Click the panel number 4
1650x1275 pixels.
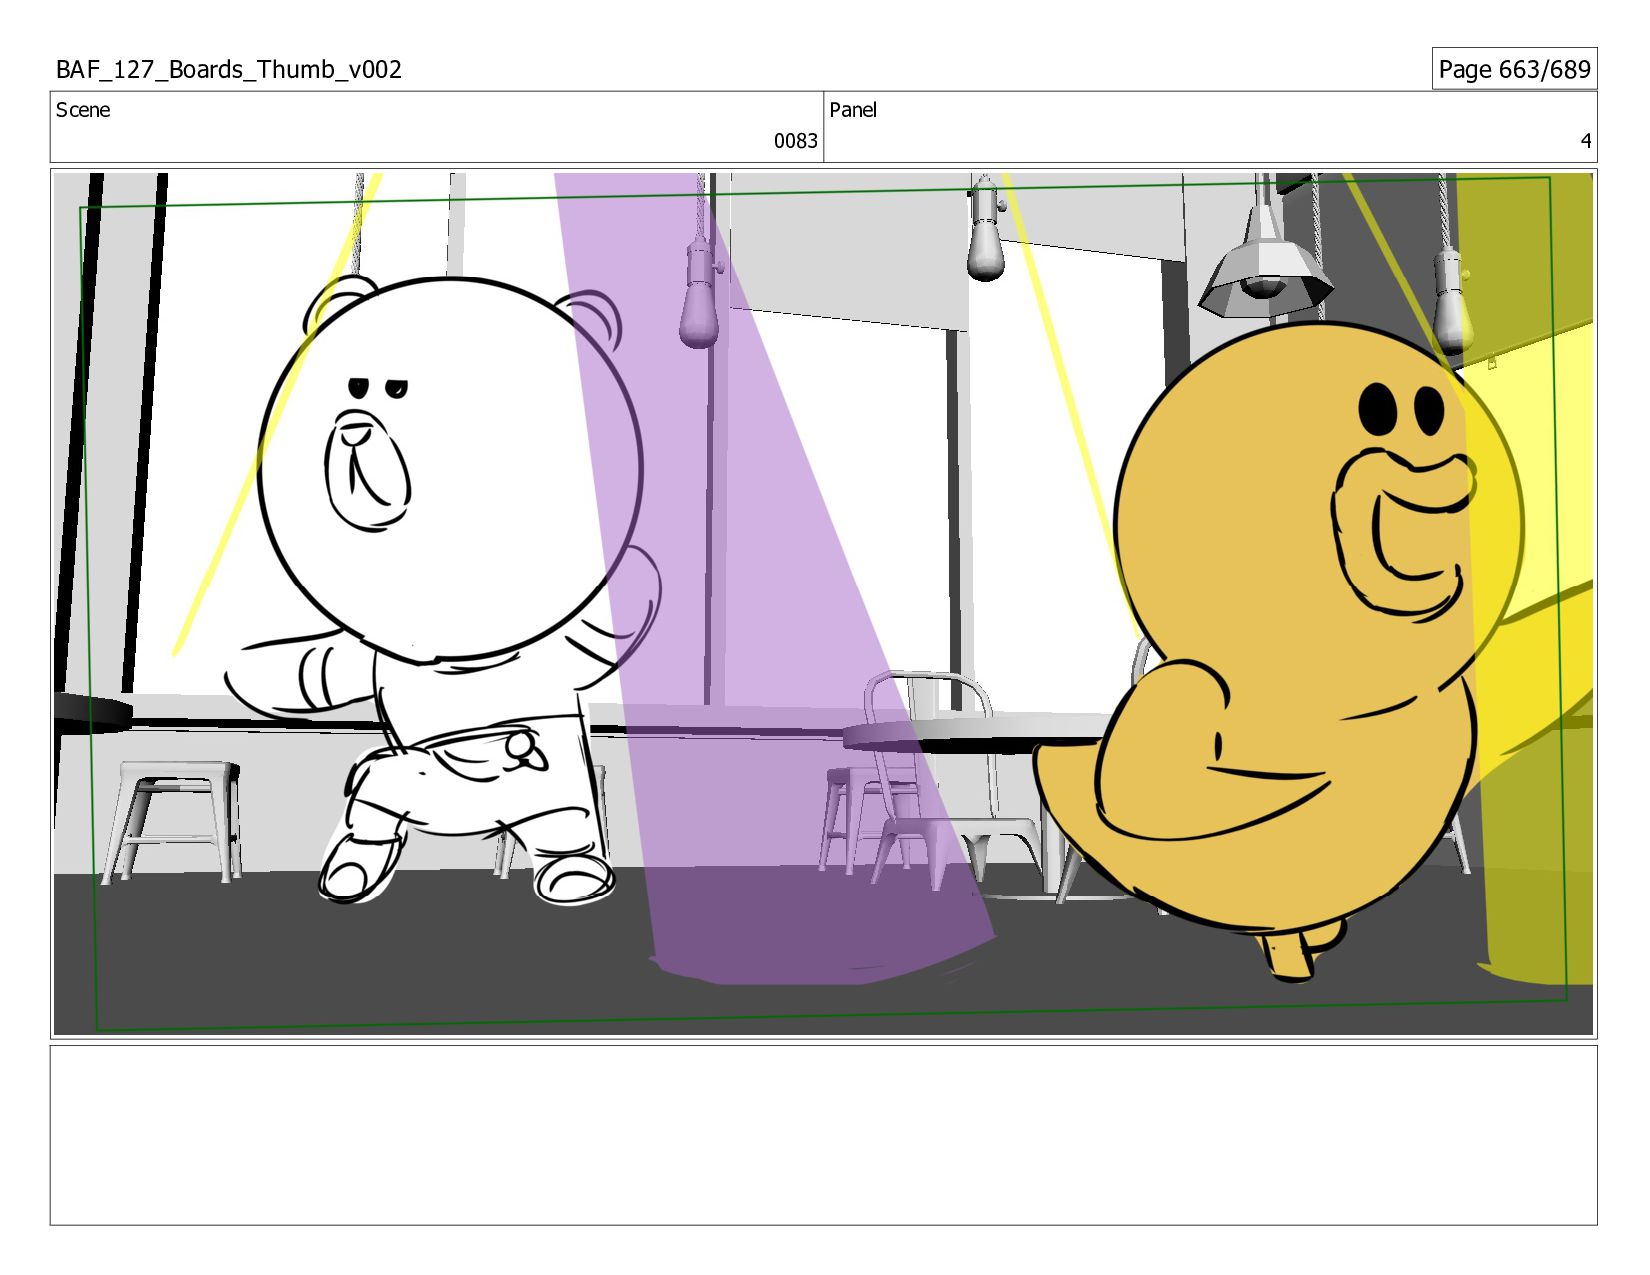pyautogui.click(x=1585, y=141)
